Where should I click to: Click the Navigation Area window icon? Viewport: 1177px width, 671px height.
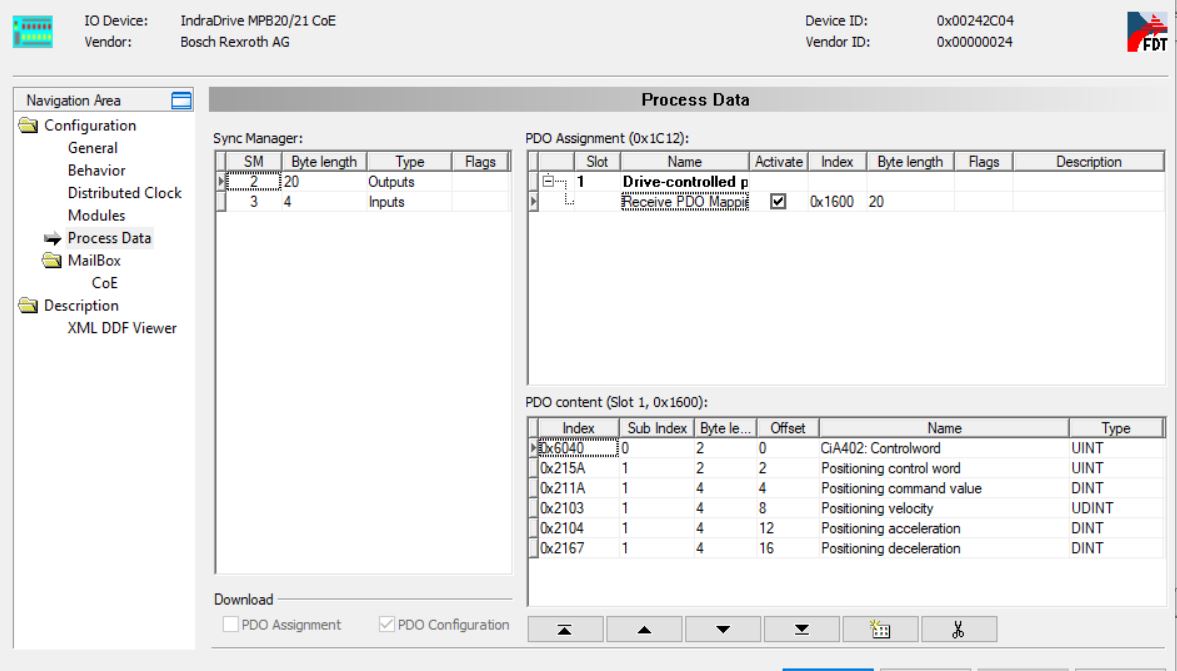click(181, 100)
